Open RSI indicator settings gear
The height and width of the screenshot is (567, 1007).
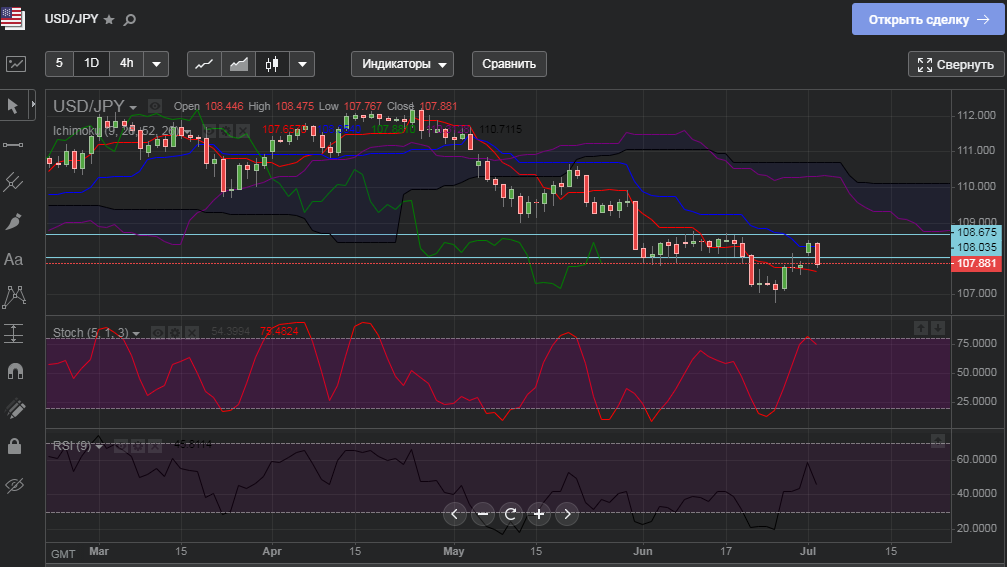coord(138,446)
